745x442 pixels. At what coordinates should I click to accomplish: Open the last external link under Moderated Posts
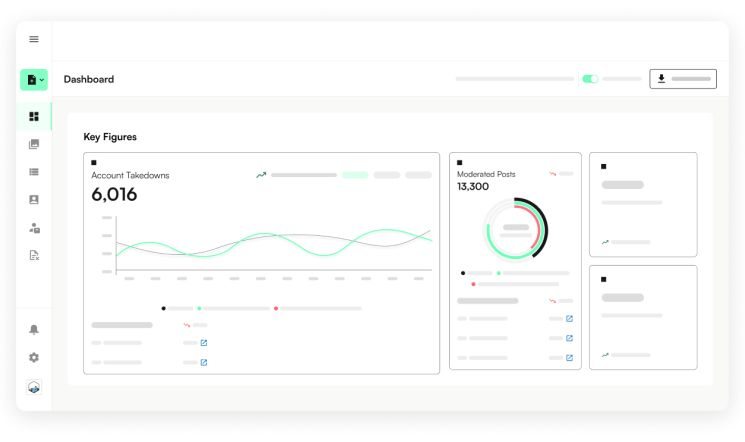tap(569, 357)
